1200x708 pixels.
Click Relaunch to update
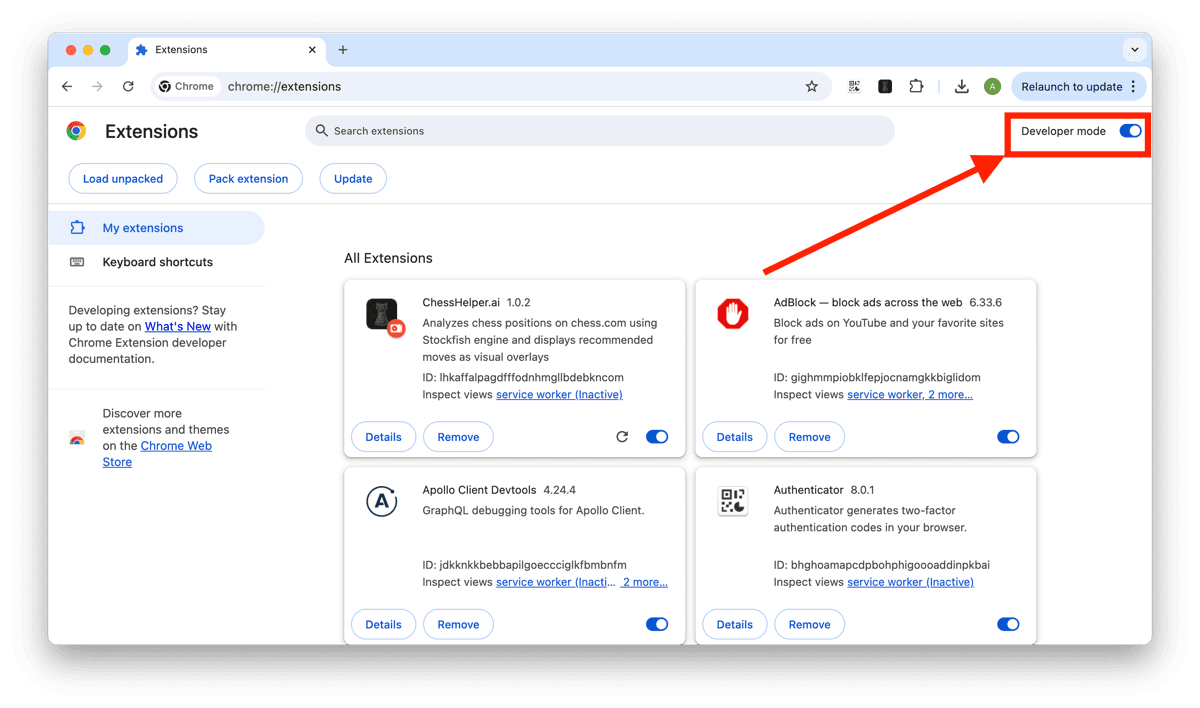click(1072, 86)
